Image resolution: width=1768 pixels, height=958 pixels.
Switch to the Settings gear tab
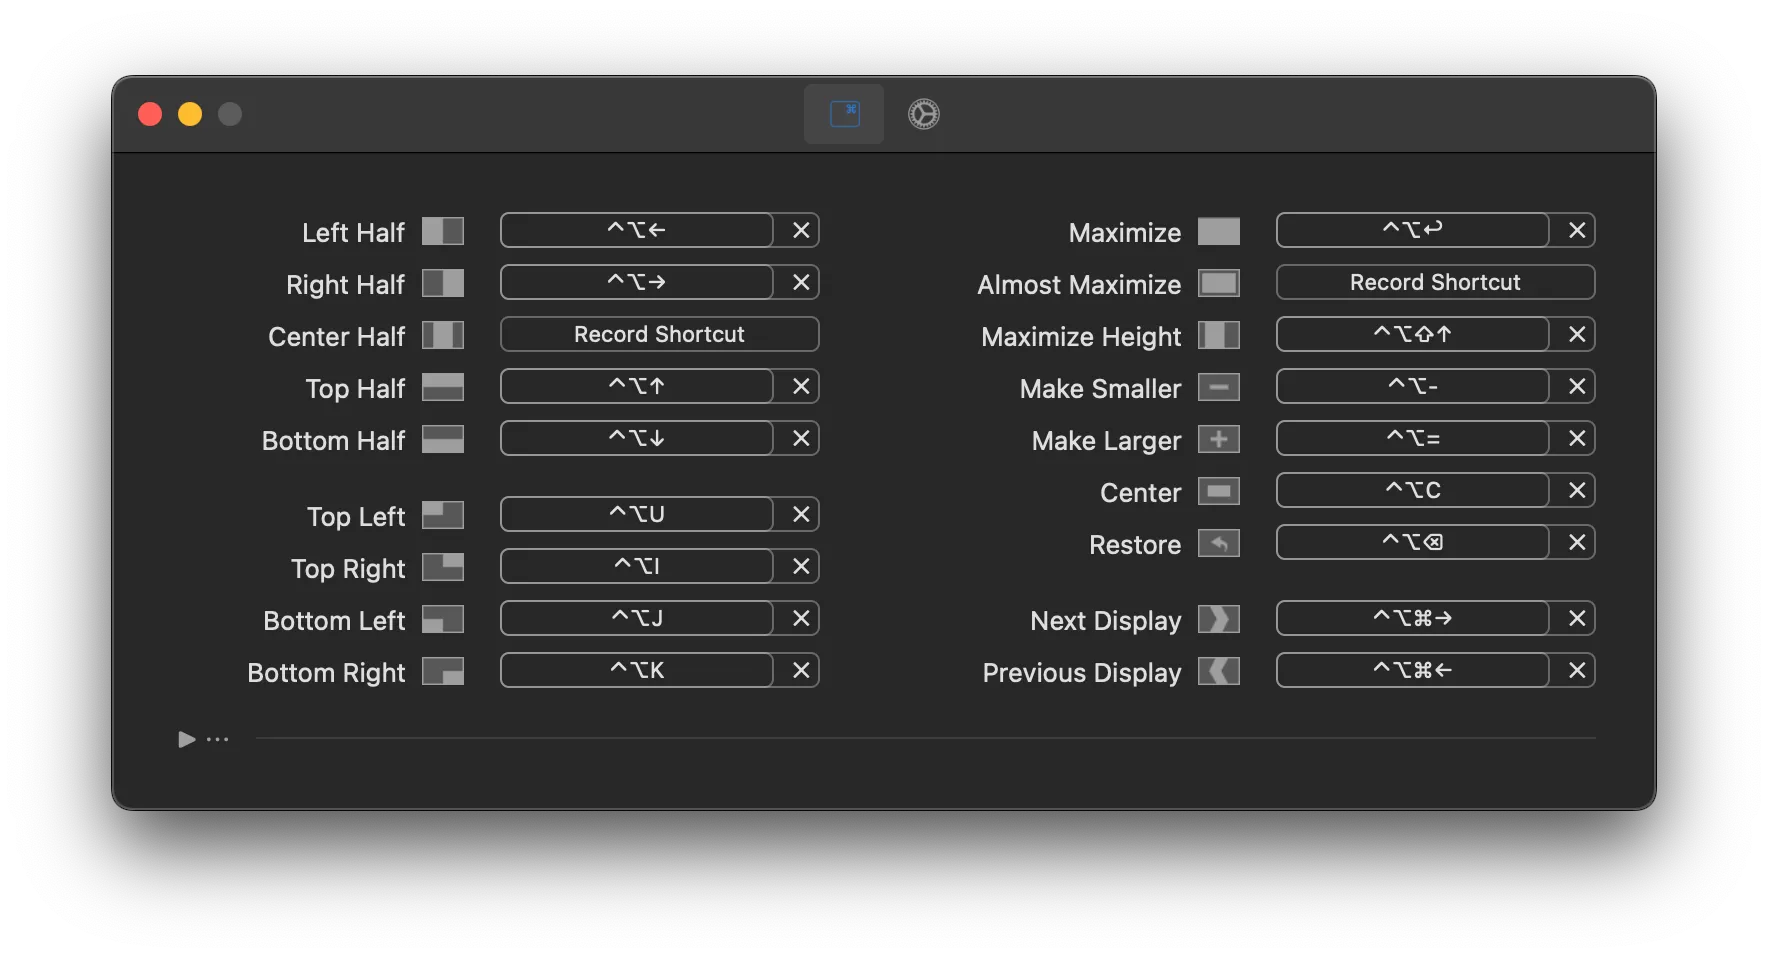click(922, 114)
